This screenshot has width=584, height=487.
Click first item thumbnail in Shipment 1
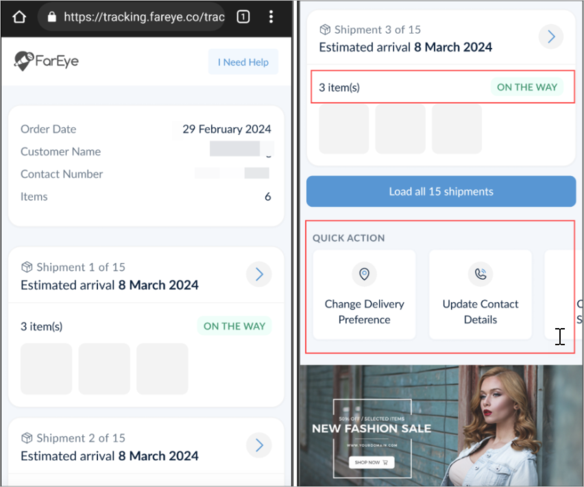[x=46, y=369]
